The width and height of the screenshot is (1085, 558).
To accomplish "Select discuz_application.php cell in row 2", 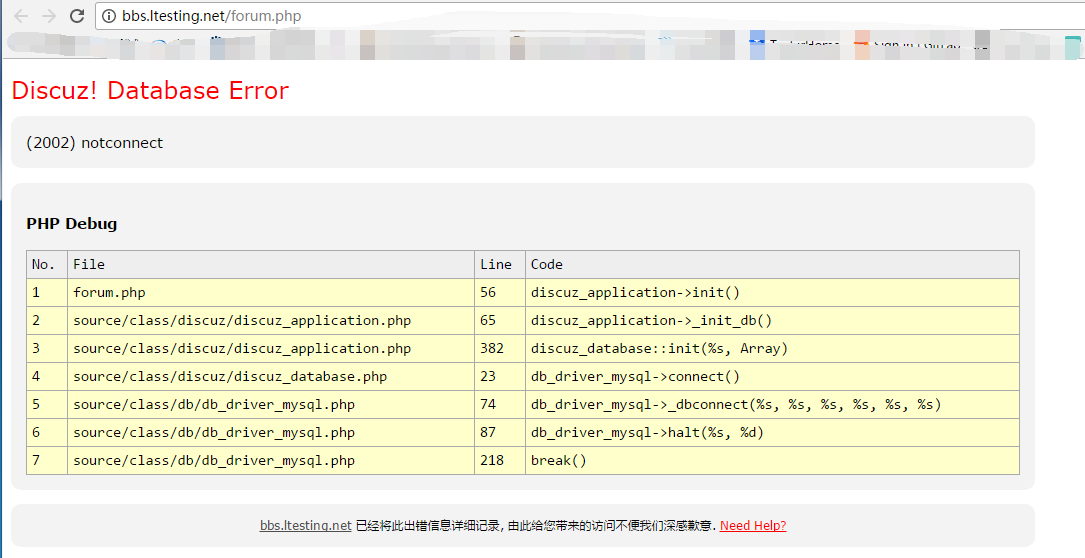I will pos(271,321).
